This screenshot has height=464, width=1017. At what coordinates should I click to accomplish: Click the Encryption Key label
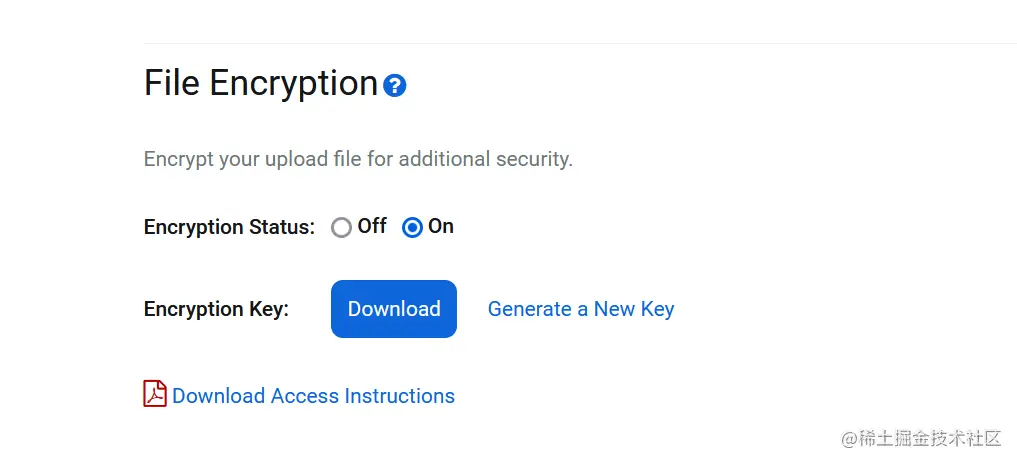click(x=217, y=309)
